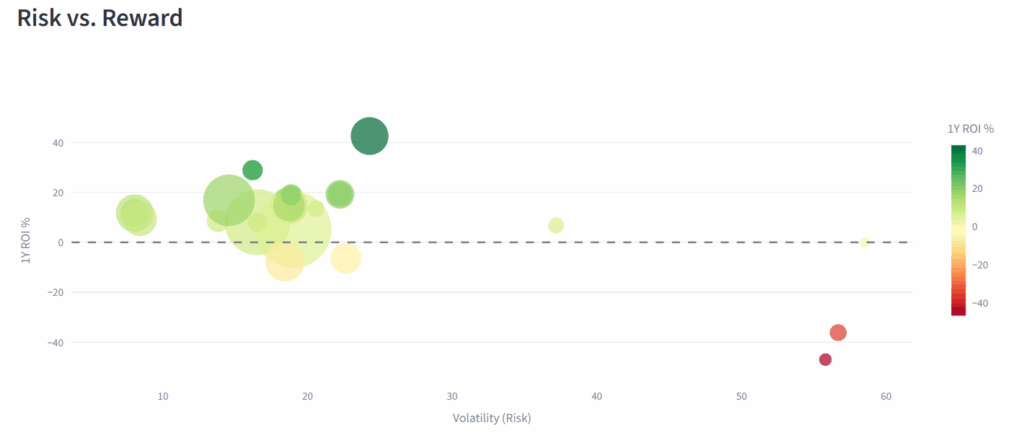The height and width of the screenshot is (443, 1024).
Task: Select the tiny yellow bubble on the zero line
Action: tap(864, 242)
